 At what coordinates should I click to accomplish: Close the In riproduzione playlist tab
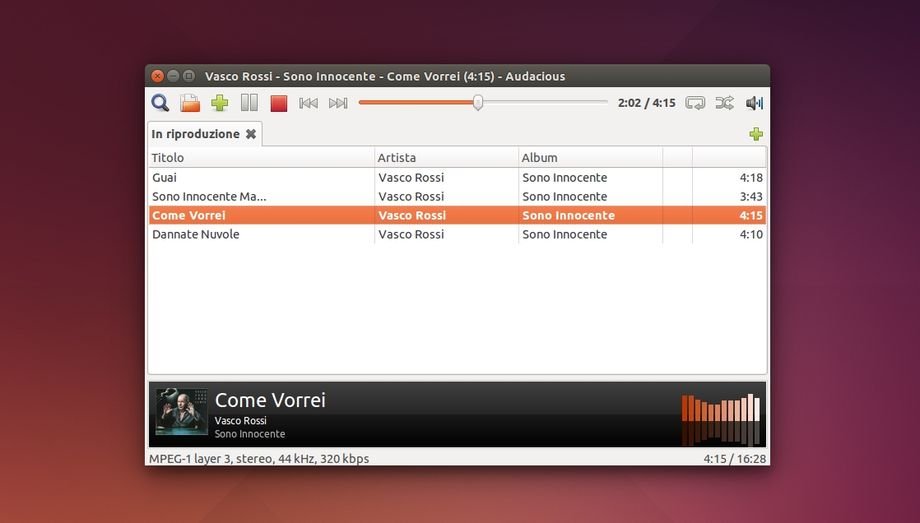pos(251,134)
